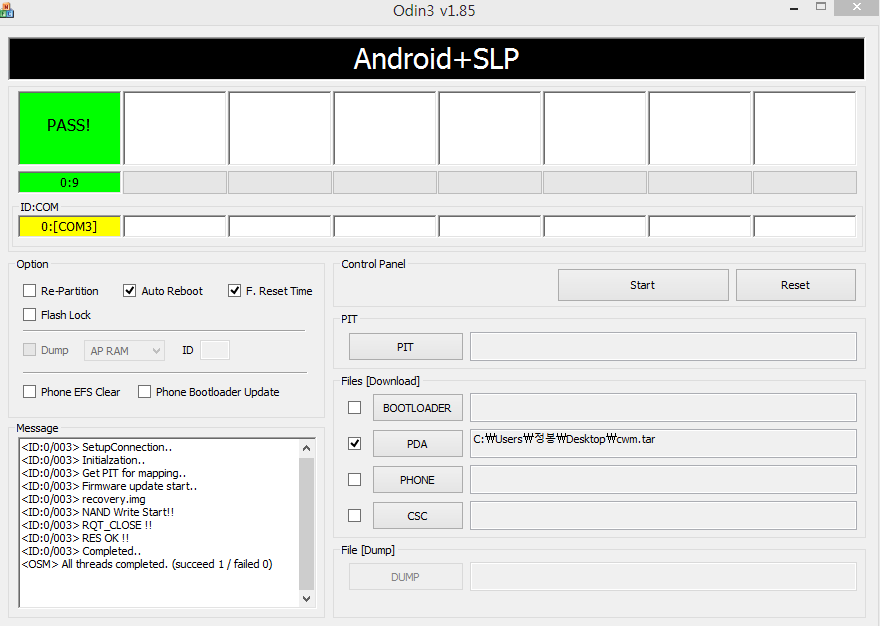Click the yellow 0:[COM3] port field
880x626 pixels.
pos(69,227)
